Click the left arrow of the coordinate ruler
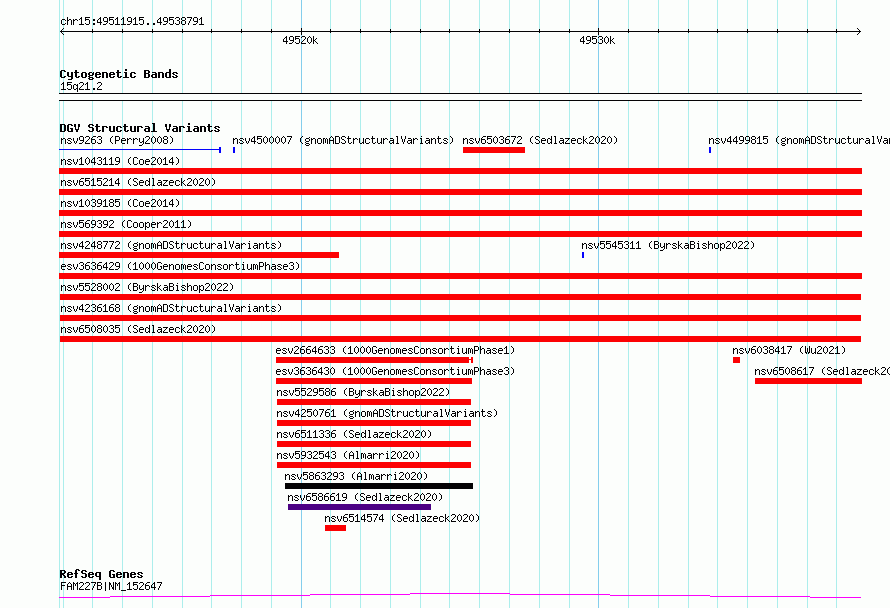 [63, 32]
